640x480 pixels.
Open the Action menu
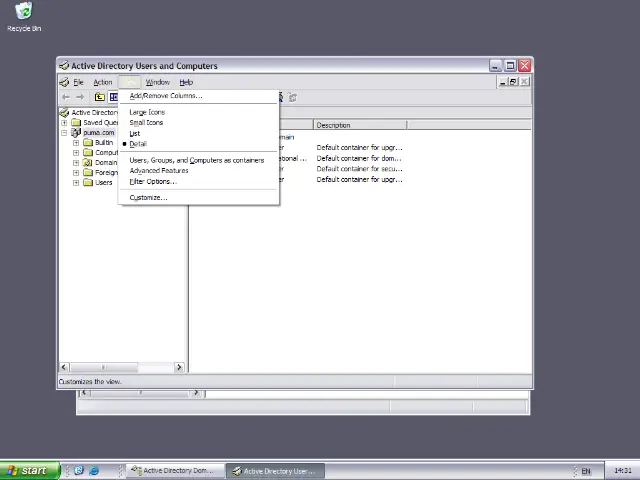[x=103, y=82]
